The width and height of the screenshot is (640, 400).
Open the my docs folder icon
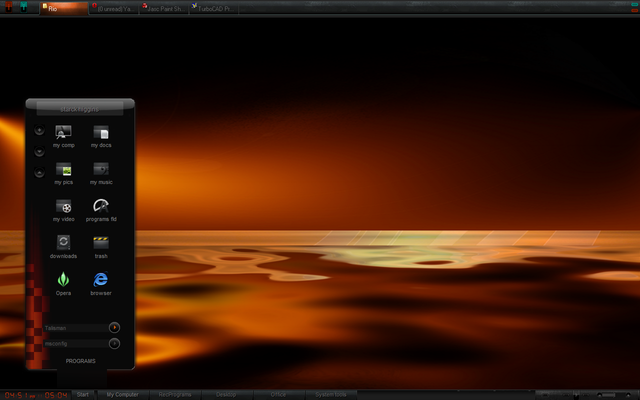tap(101, 132)
